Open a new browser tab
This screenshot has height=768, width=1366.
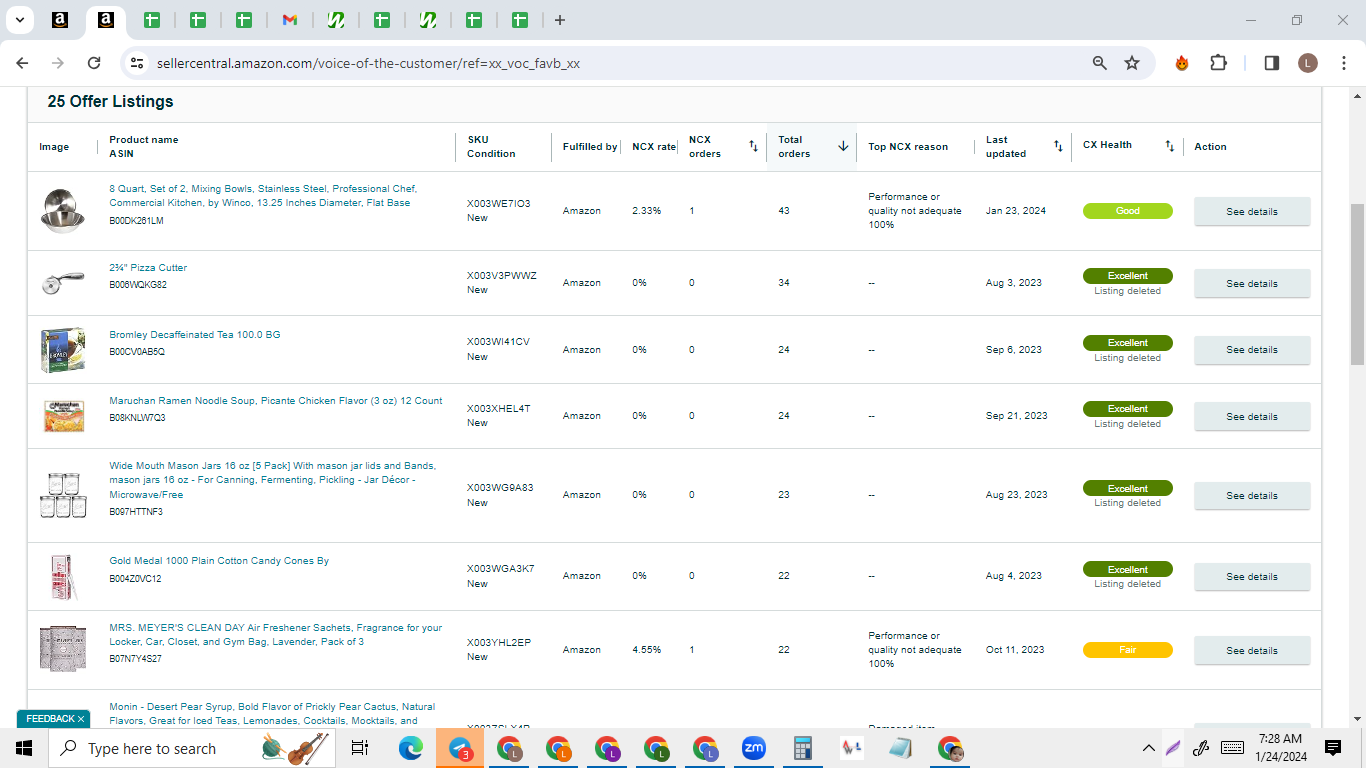pyautogui.click(x=560, y=20)
